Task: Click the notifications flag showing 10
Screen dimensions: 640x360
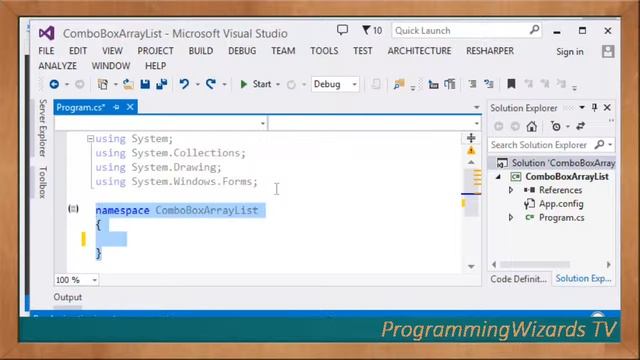Action: pyautogui.click(x=372, y=30)
